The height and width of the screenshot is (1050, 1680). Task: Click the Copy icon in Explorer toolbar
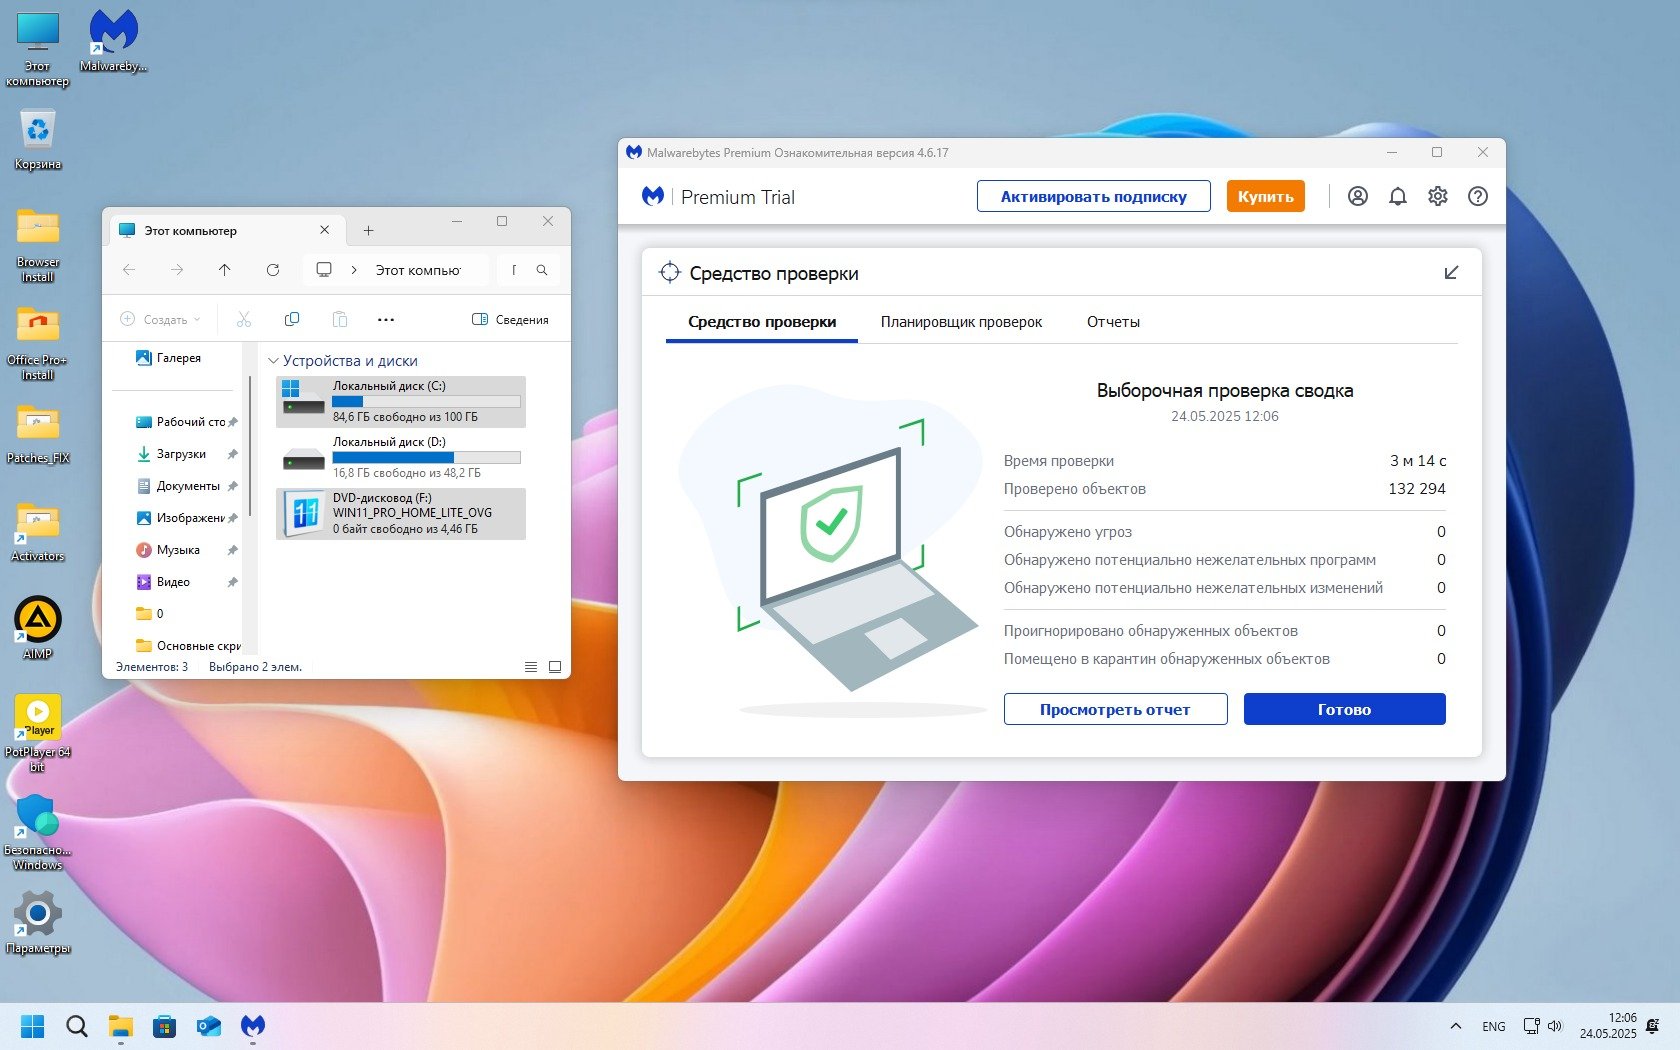point(292,319)
